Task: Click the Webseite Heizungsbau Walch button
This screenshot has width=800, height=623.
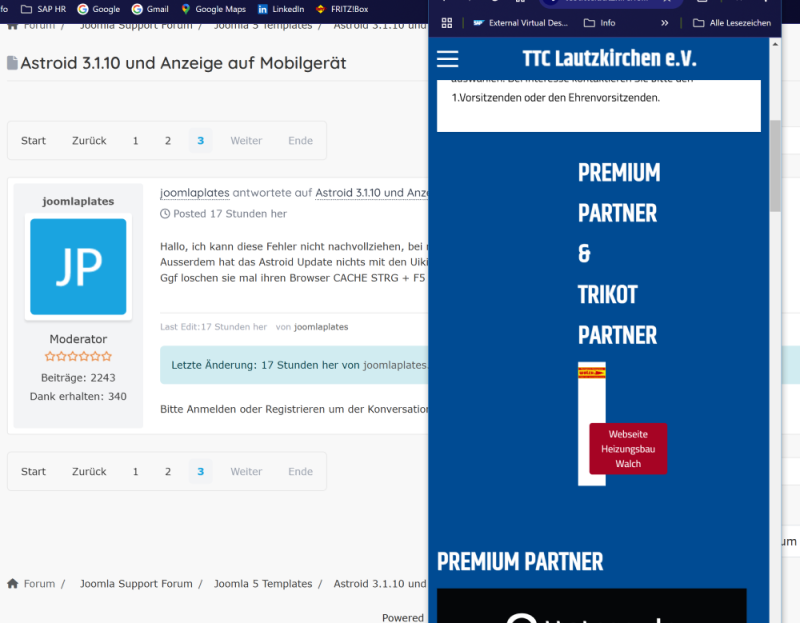Action: tap(628, 448)
